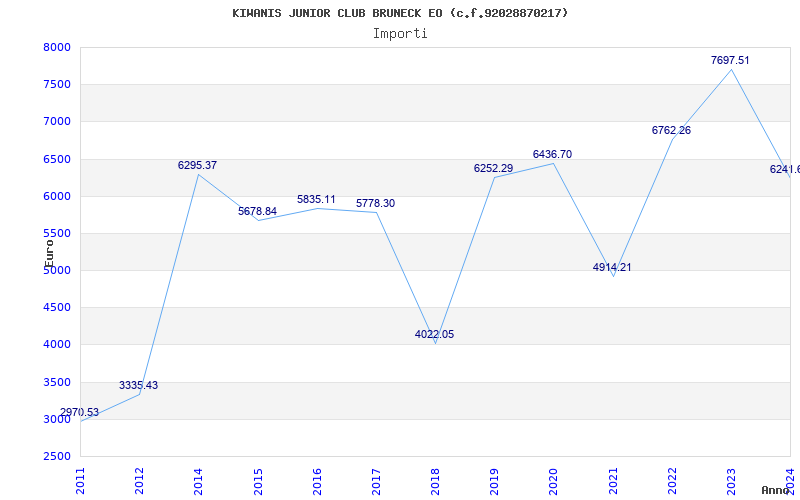Click the 7000 y-axis tick label
The height and width of the screenshot is (500, 800).
point(57,122)
